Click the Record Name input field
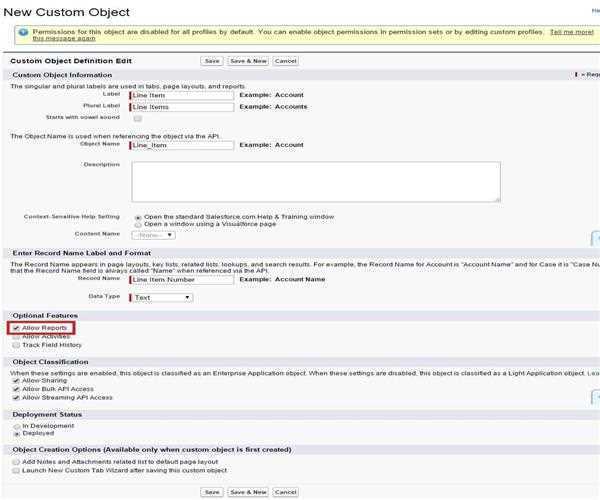This screenshot has width=600, height=500. pos(182,279)
